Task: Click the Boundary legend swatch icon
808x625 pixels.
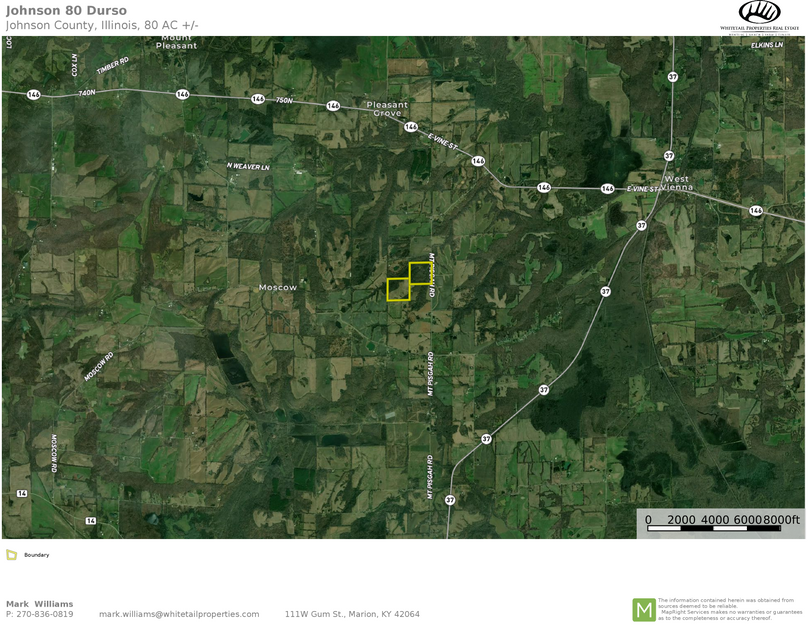Action: coord(11,555)
